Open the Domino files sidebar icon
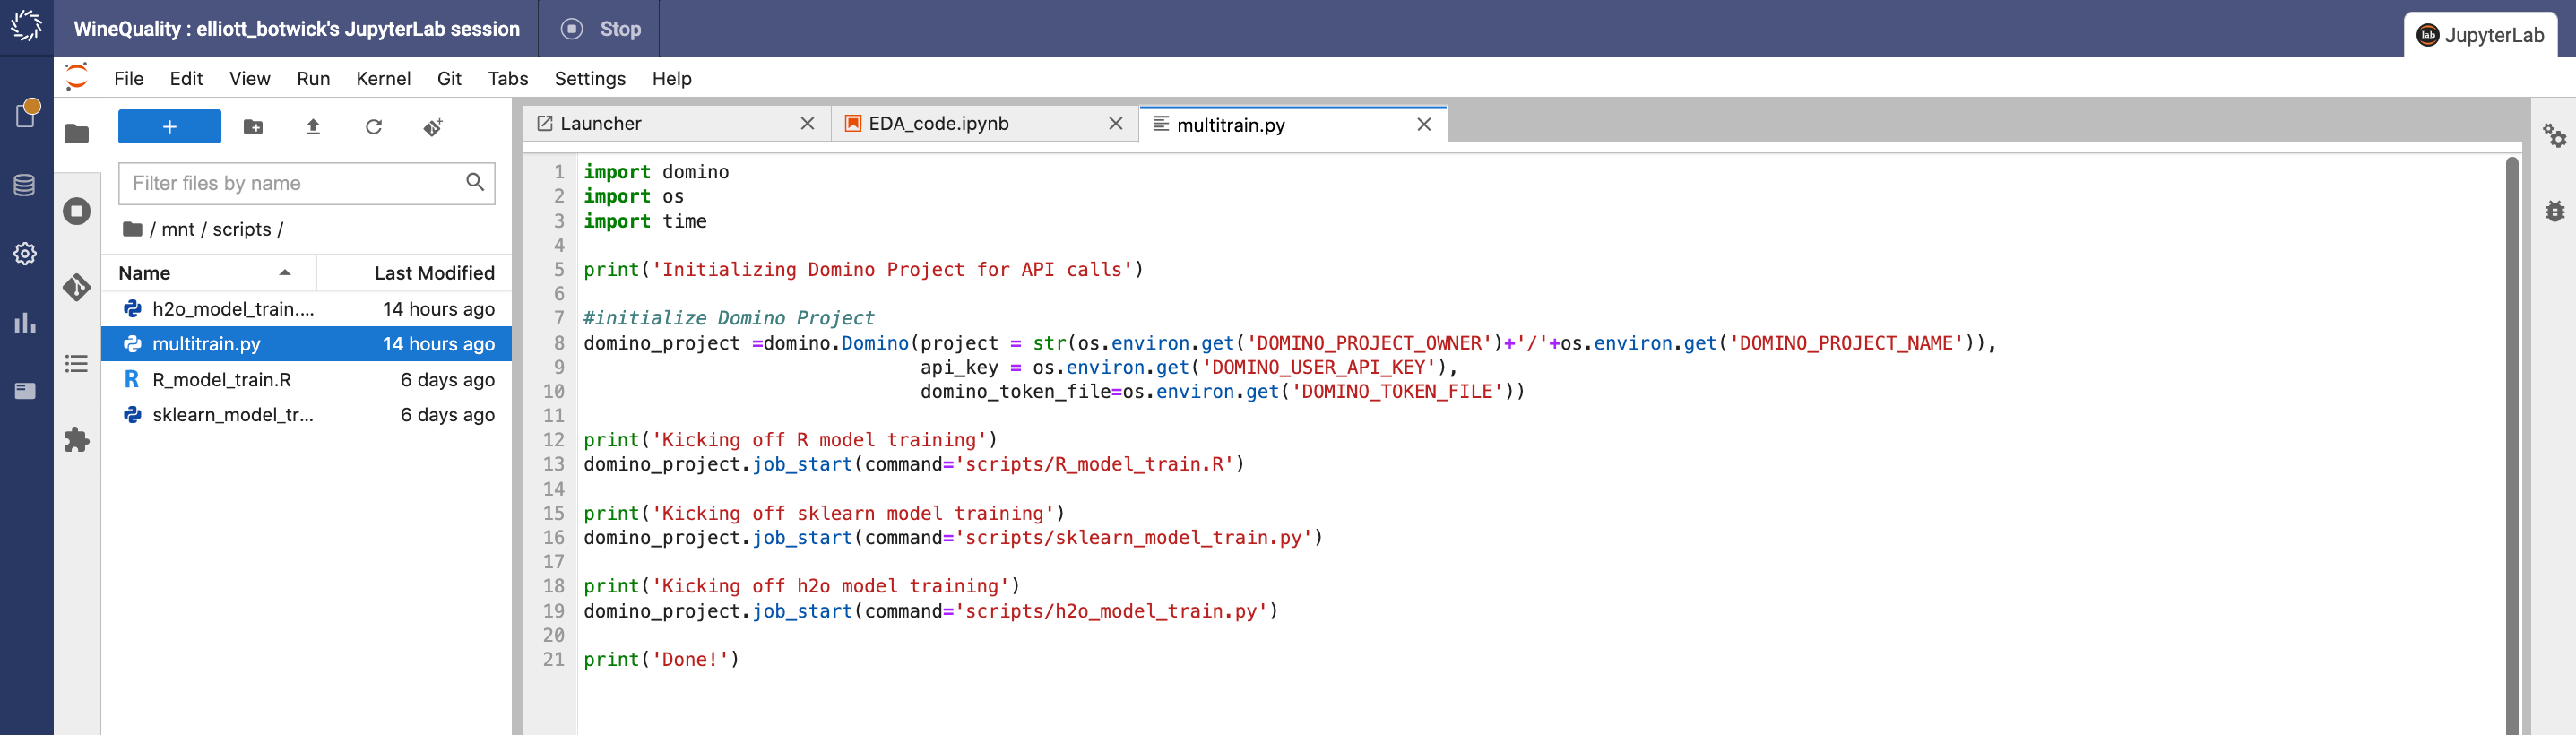Image resolution: width=2576 pixels, height=735 pixels. (x=26, y=114)
